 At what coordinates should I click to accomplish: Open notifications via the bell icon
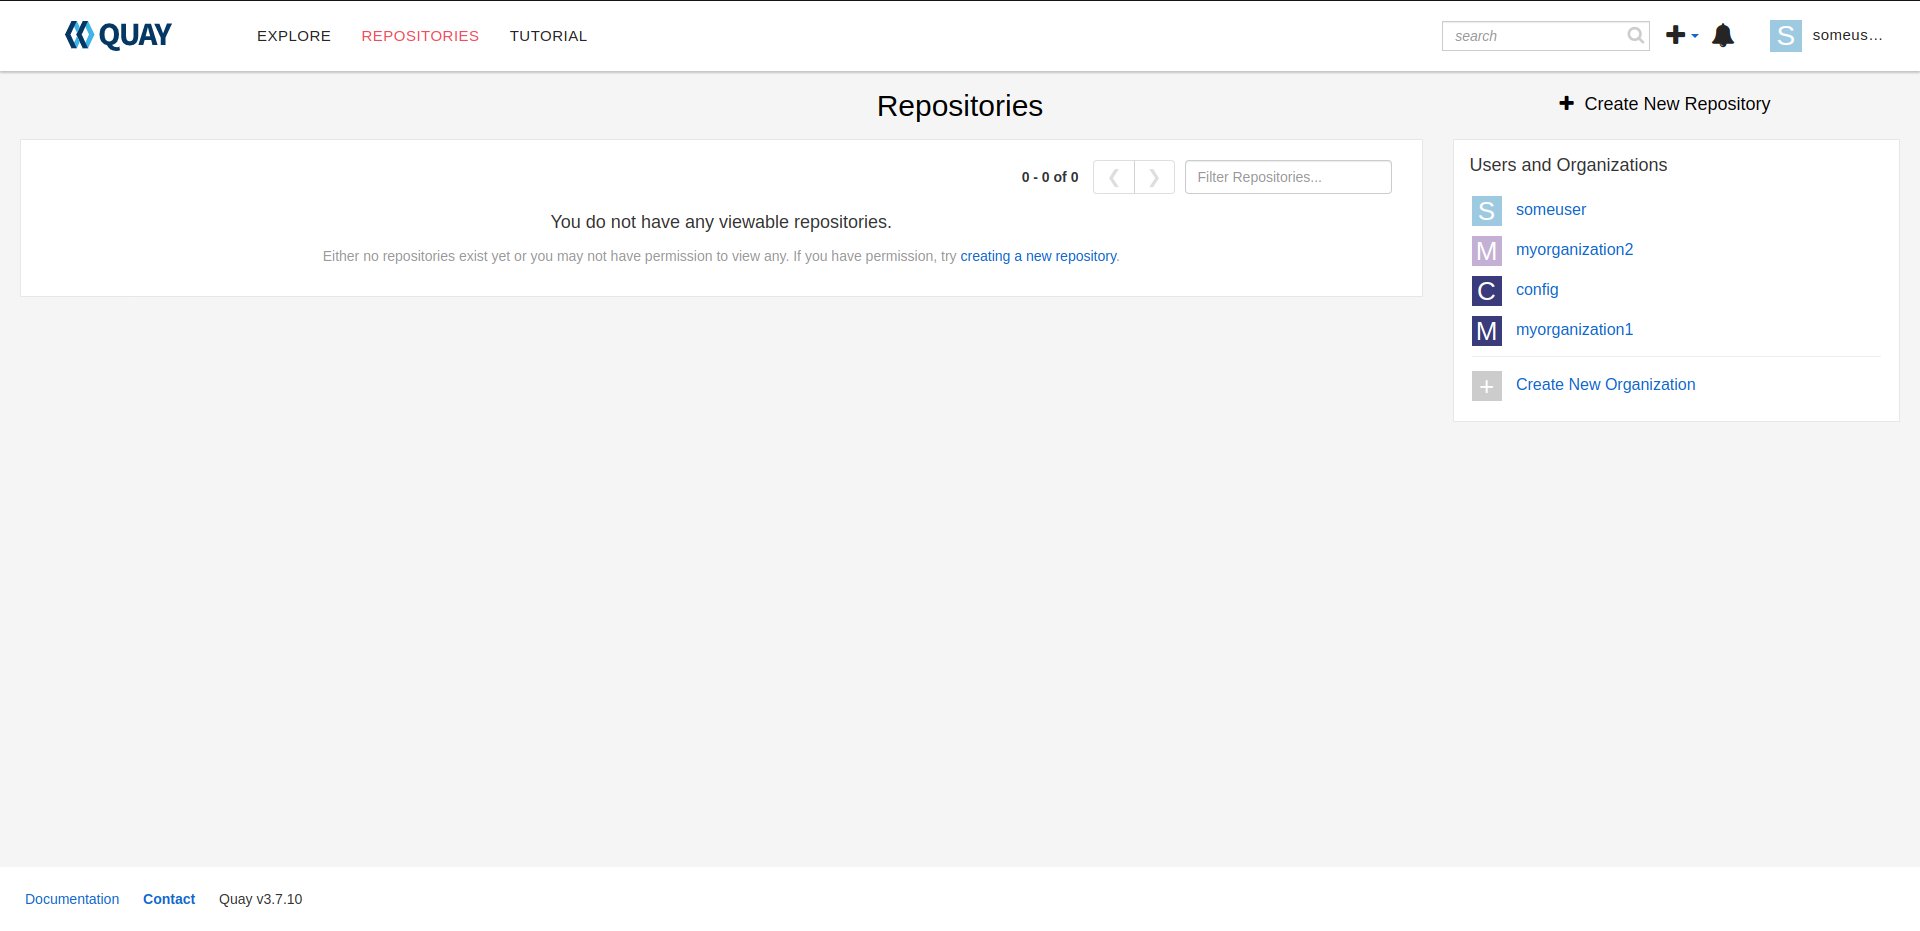[1723, 35]
